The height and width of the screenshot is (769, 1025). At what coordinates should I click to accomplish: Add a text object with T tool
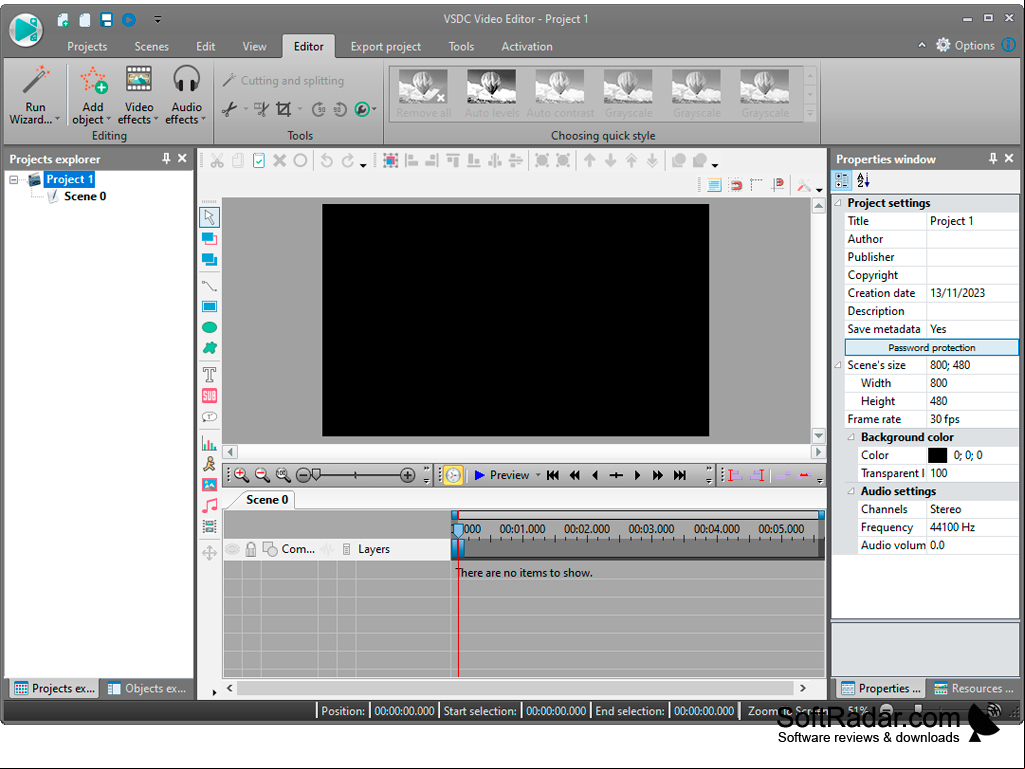click(209, 375)
